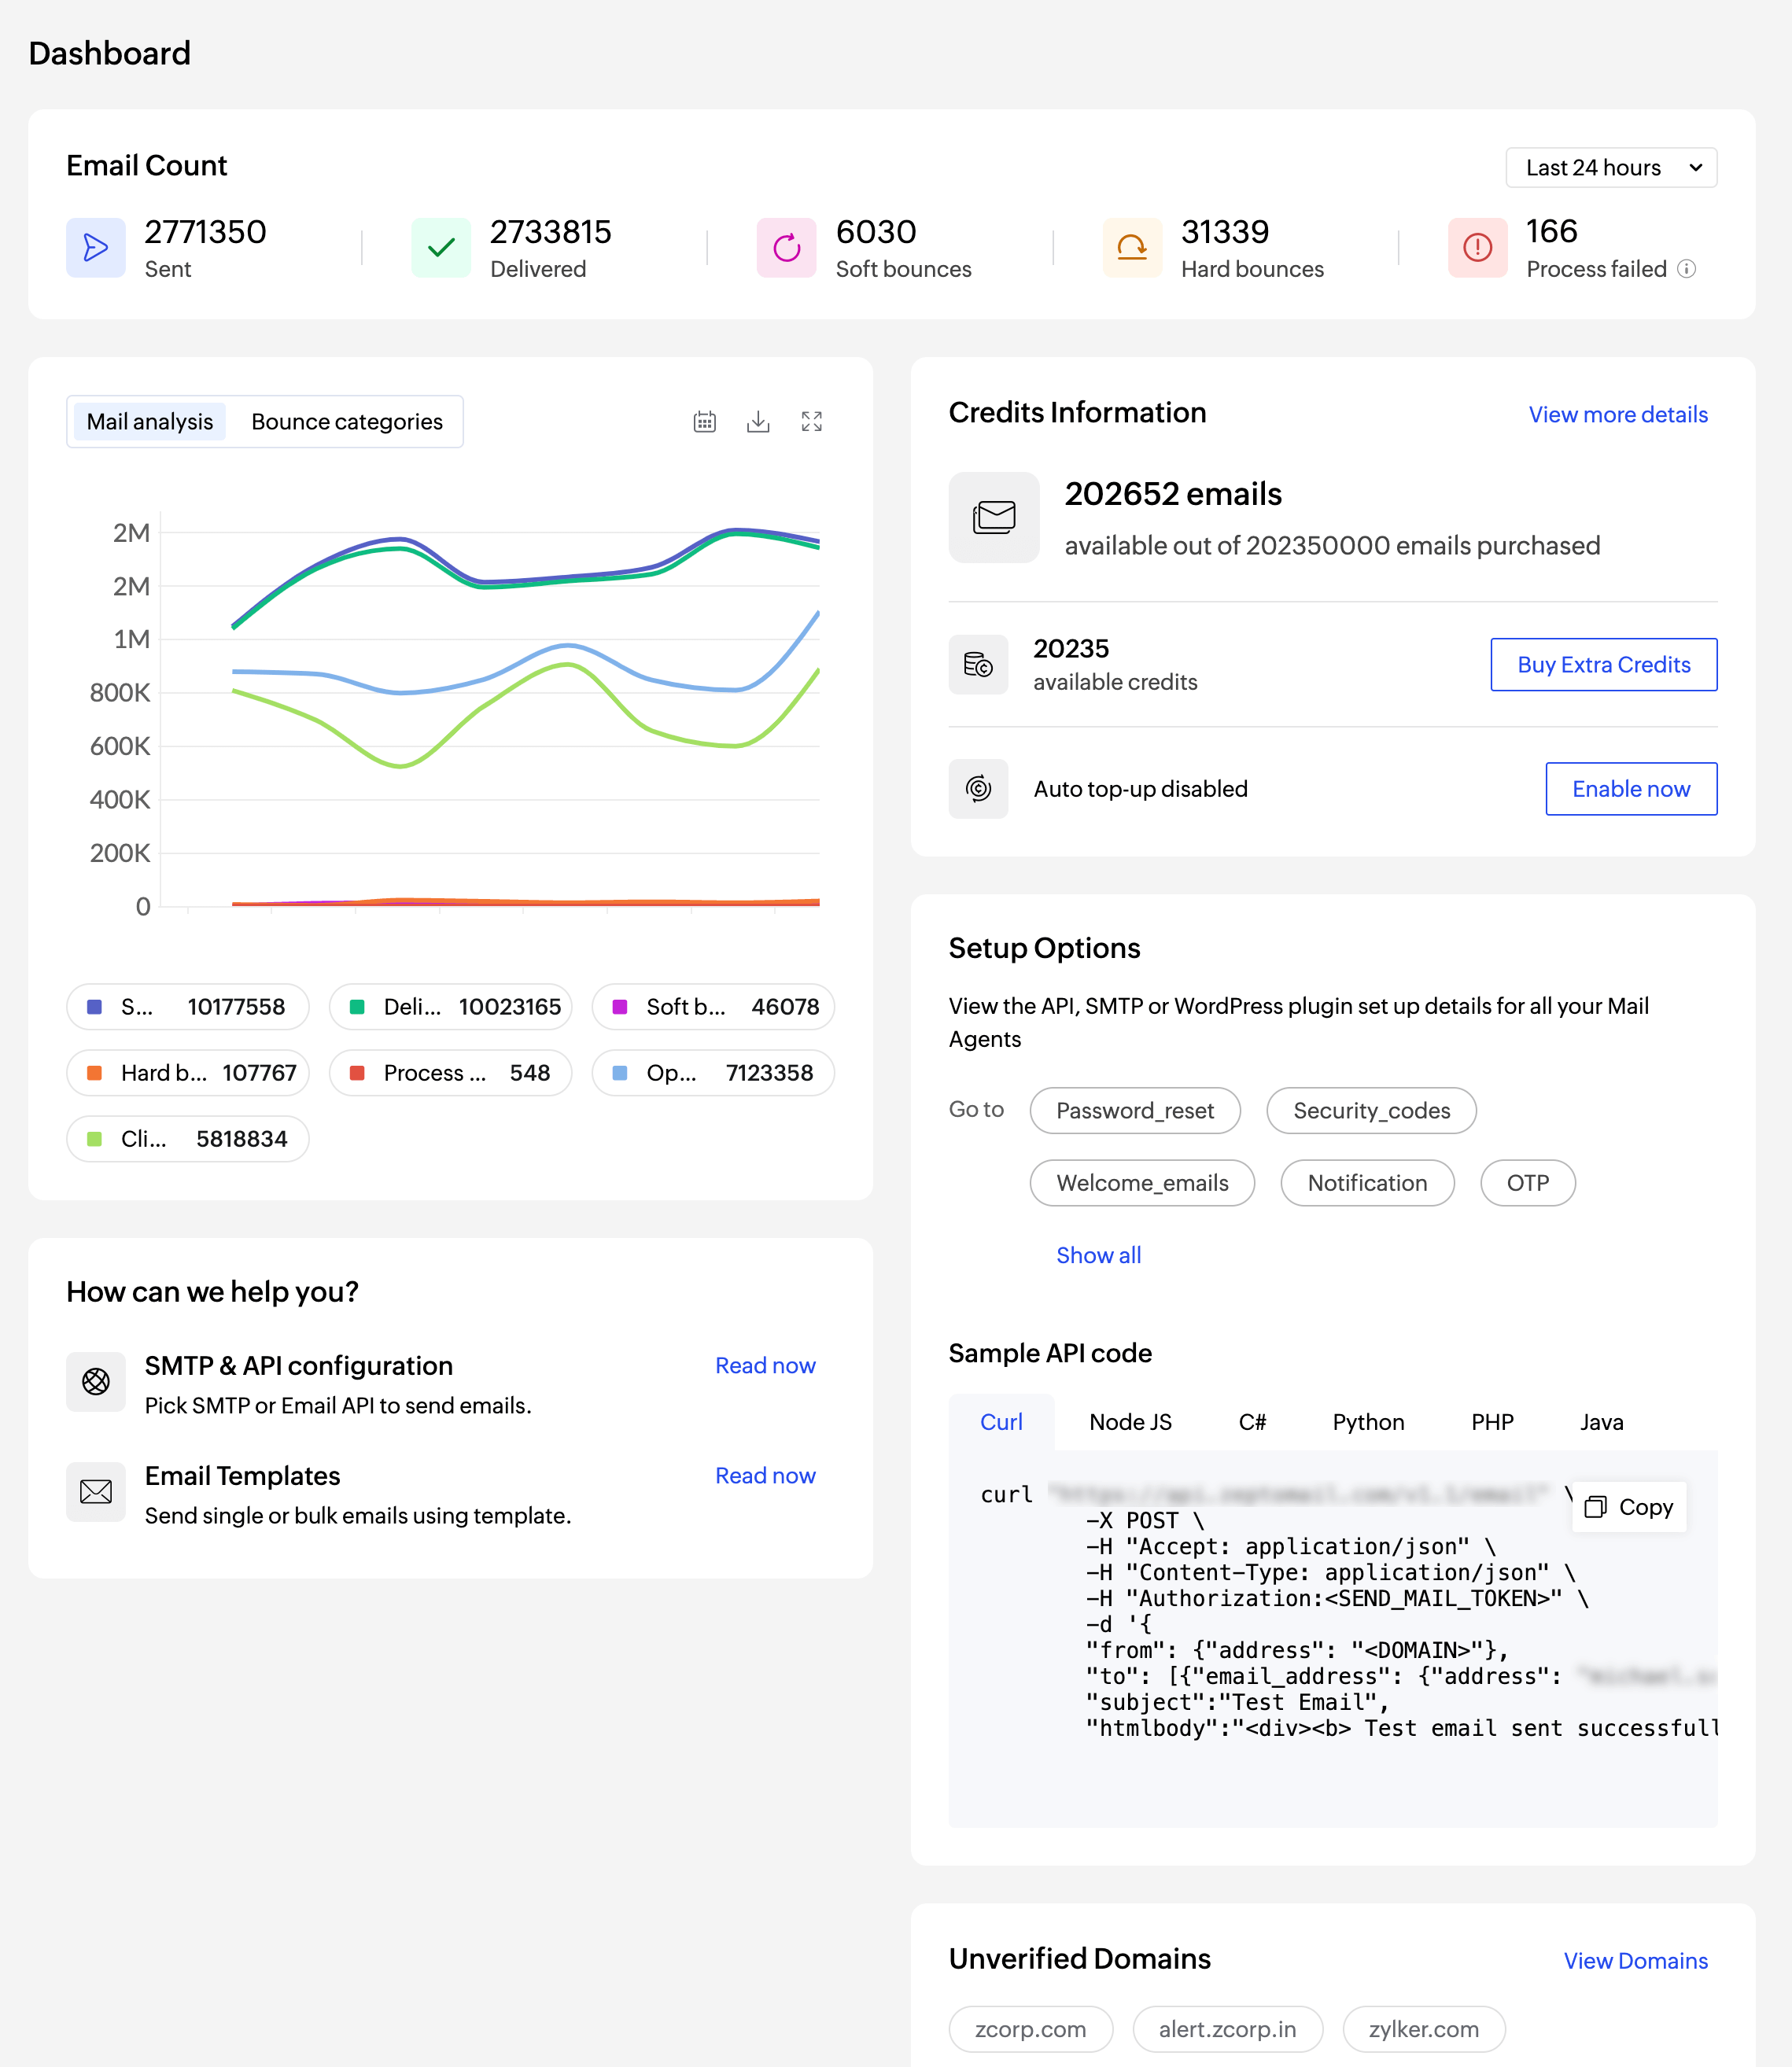Click the Email Templates envelope icon
This screenshot has height=2067, width=1792.
point(96,1491)
